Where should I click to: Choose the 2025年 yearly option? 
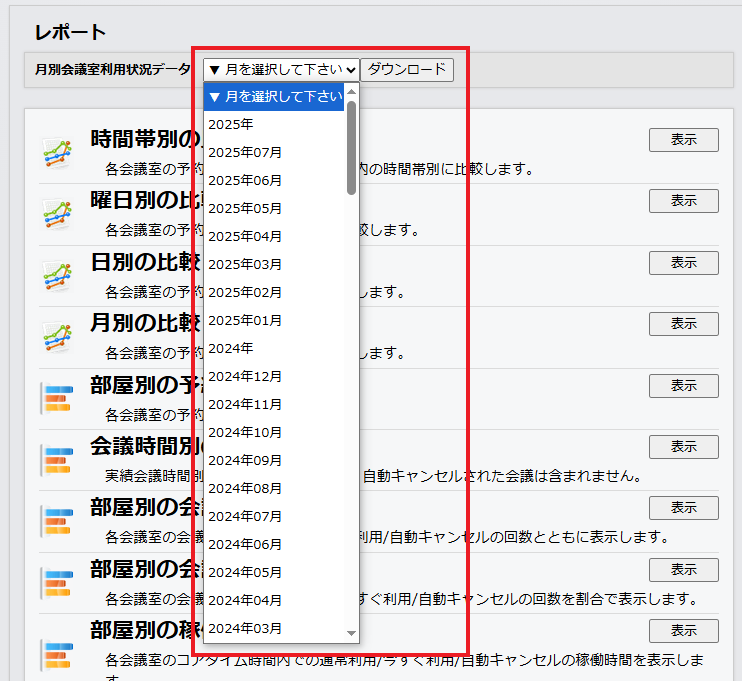tap(230, 124)
